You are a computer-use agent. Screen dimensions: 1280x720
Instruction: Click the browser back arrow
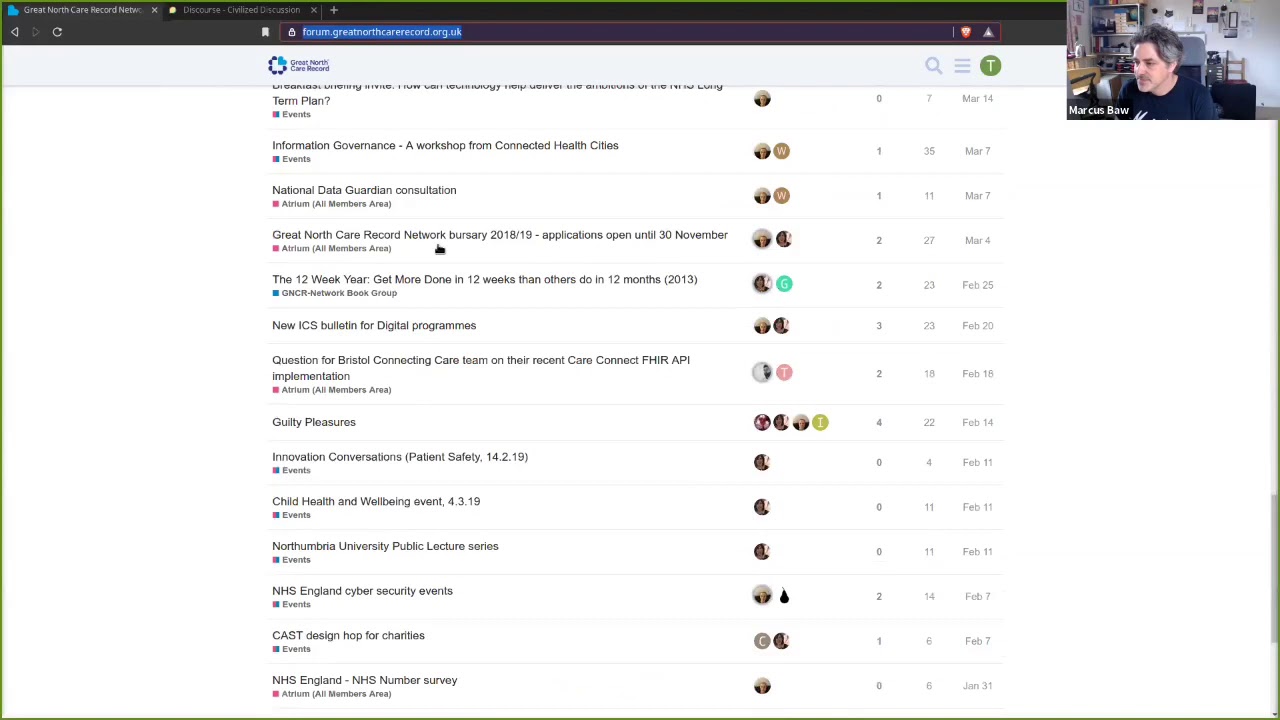pos(15,32)
